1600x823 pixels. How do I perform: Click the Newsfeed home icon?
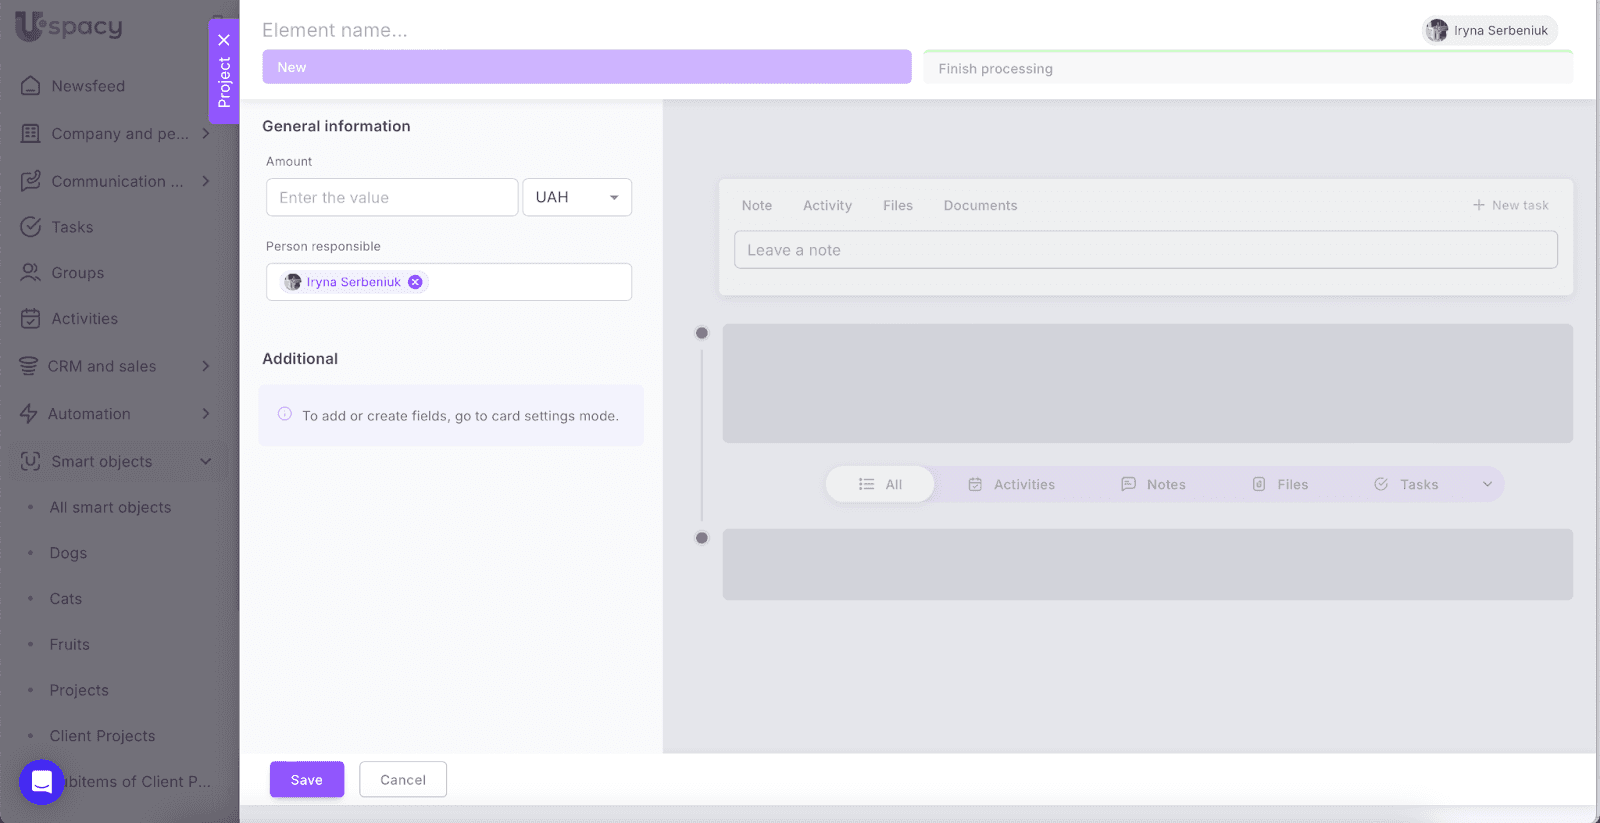tap(31, 86)
